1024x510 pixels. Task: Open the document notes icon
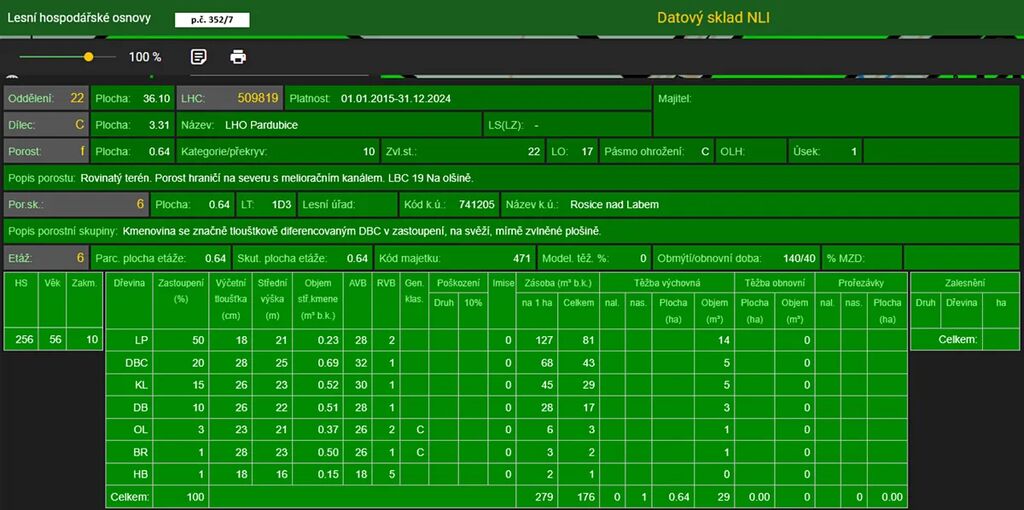click(x=199, y=57)
